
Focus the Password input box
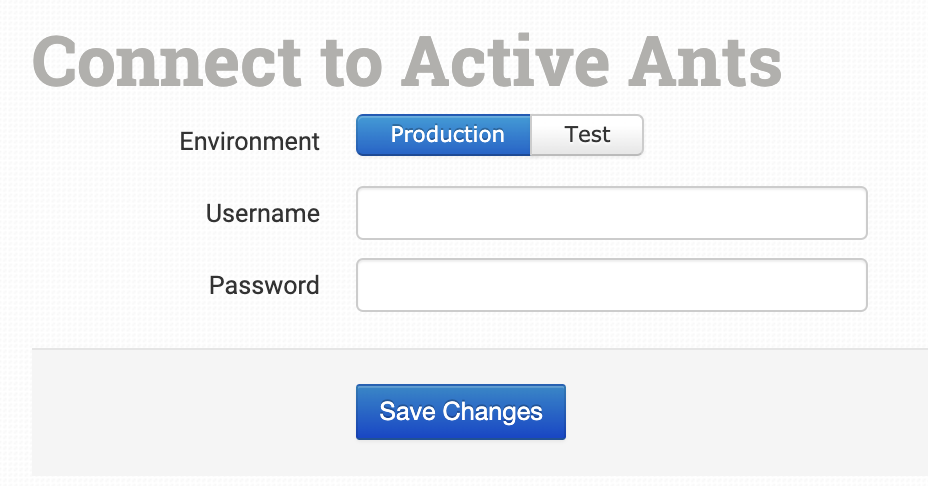point(611,285)
